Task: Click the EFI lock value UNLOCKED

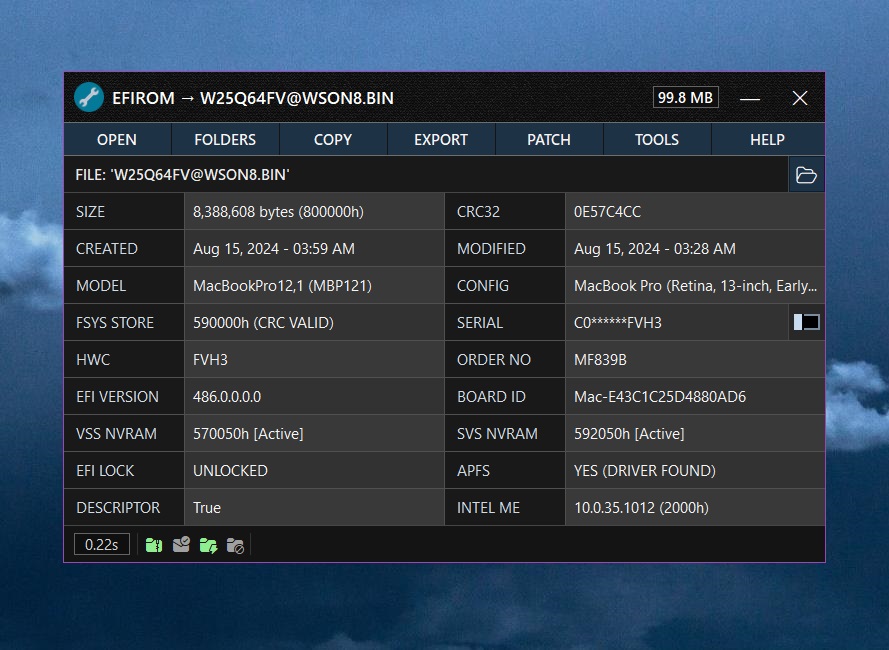Action: [x=230, y=470]
